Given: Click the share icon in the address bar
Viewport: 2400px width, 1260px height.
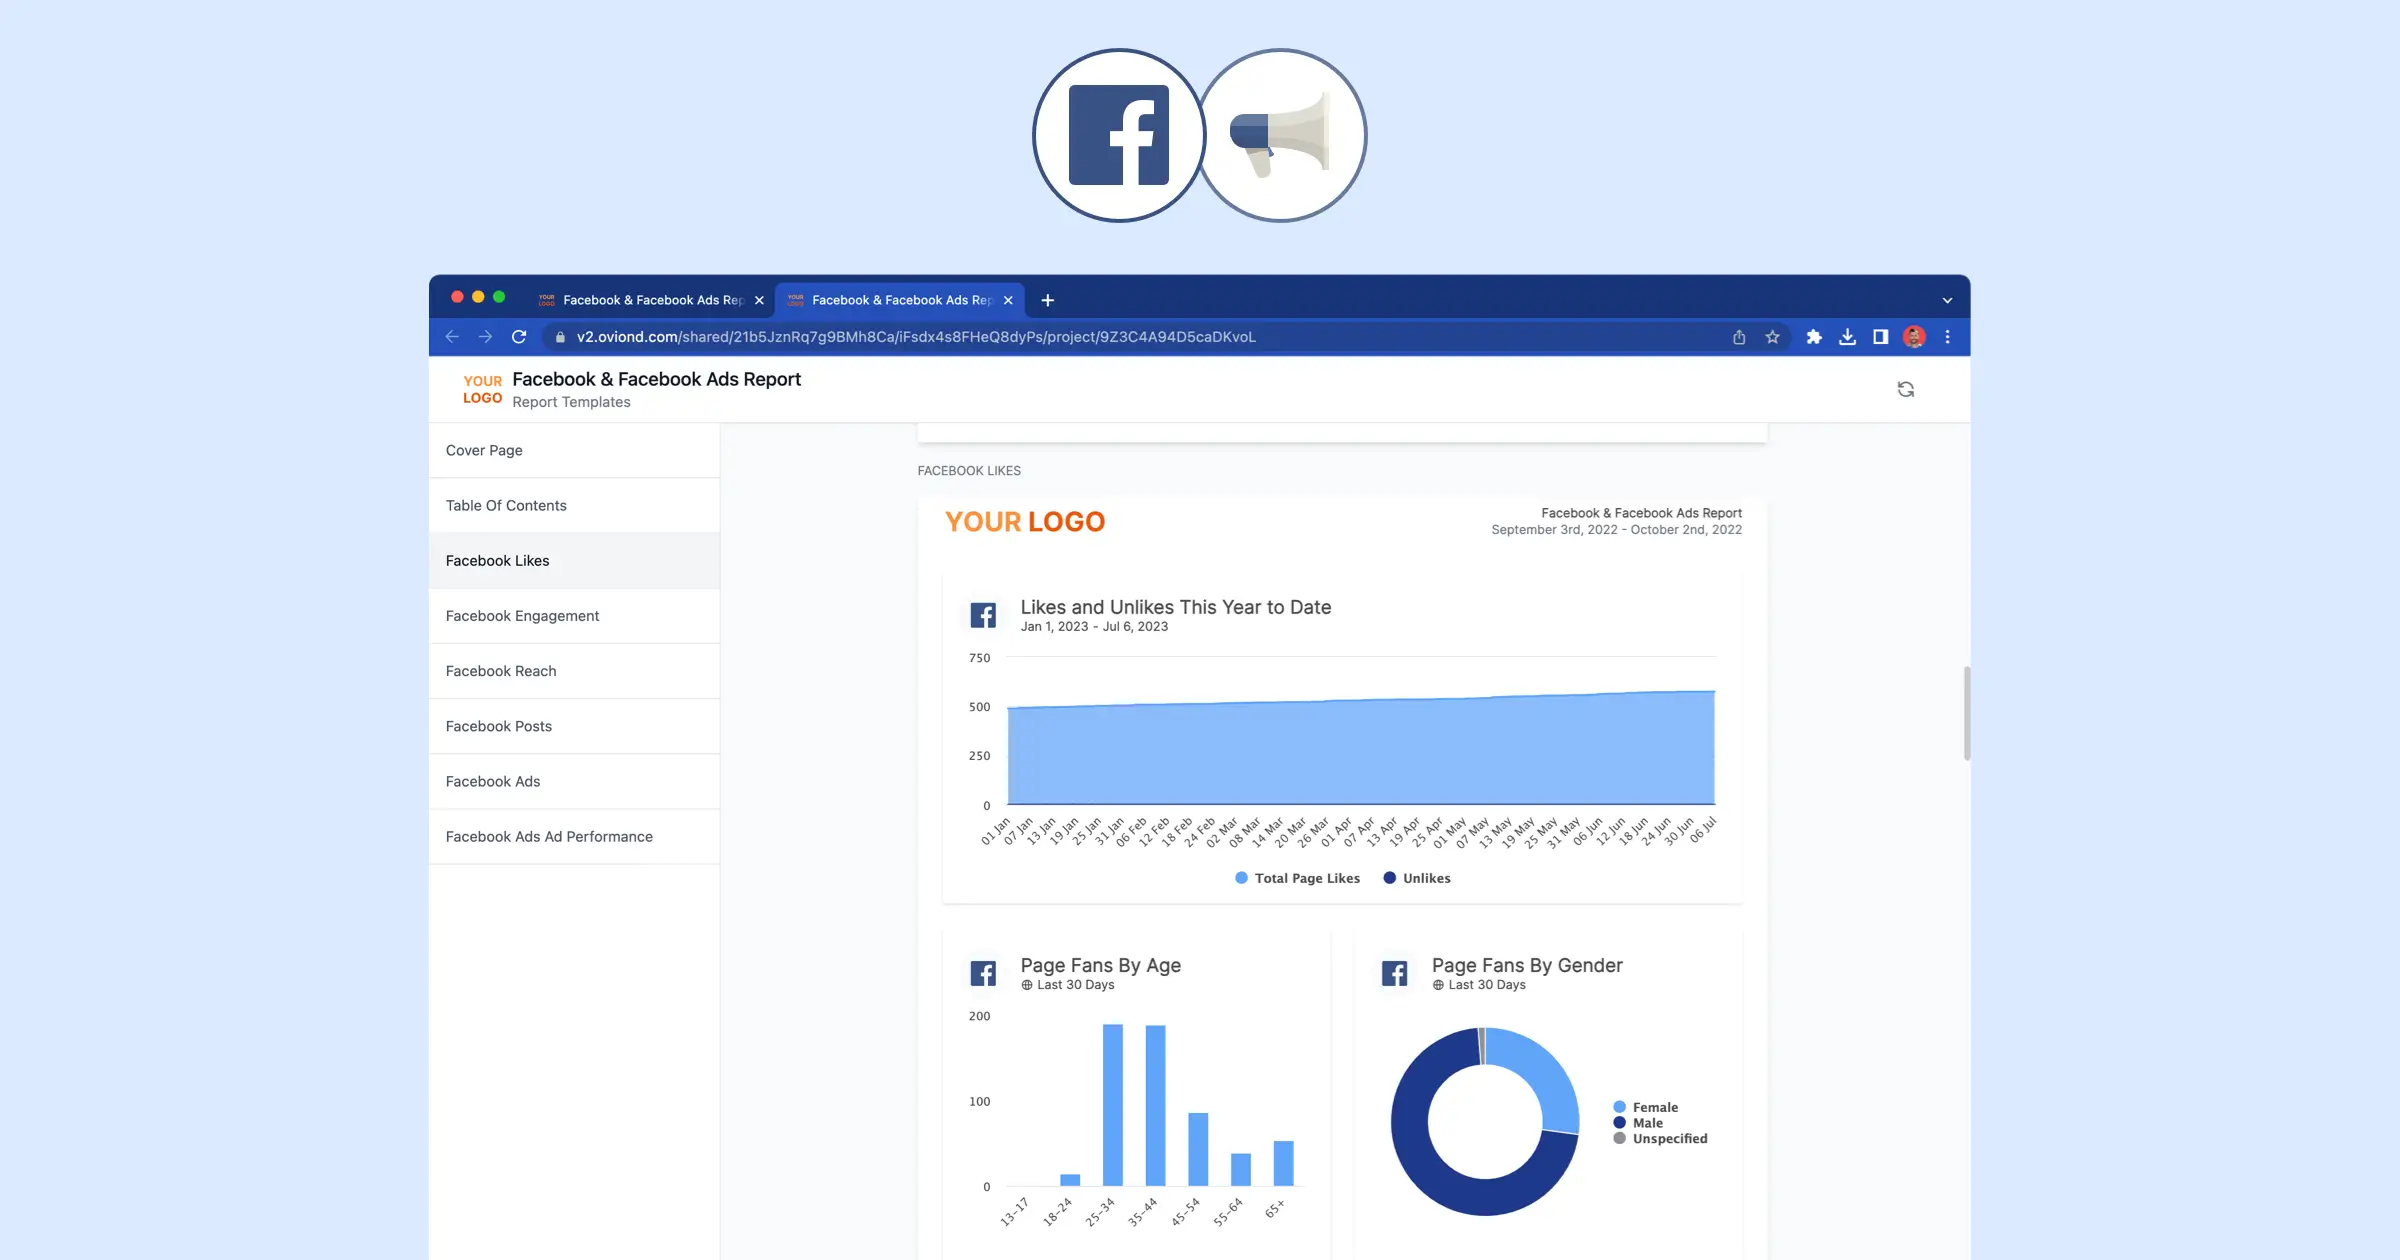Looking at the screenshot, I should [x=1739, y=337].
